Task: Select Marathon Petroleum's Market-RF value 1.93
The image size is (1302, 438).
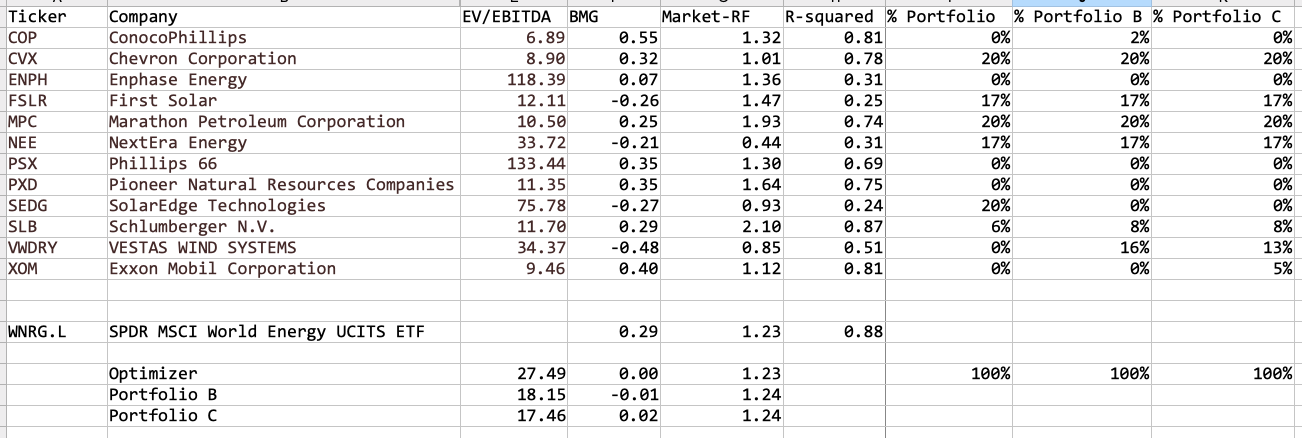Action: (721, 121)
